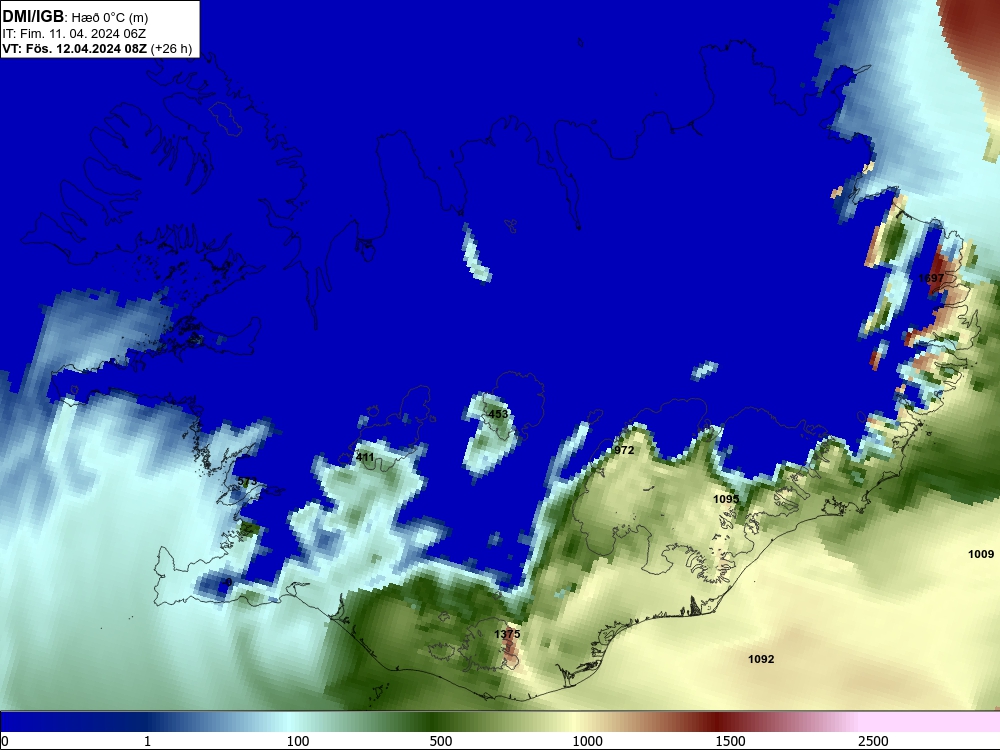Click the 411 height value on the map
The image size is (1000, 750).
point(365,457)
